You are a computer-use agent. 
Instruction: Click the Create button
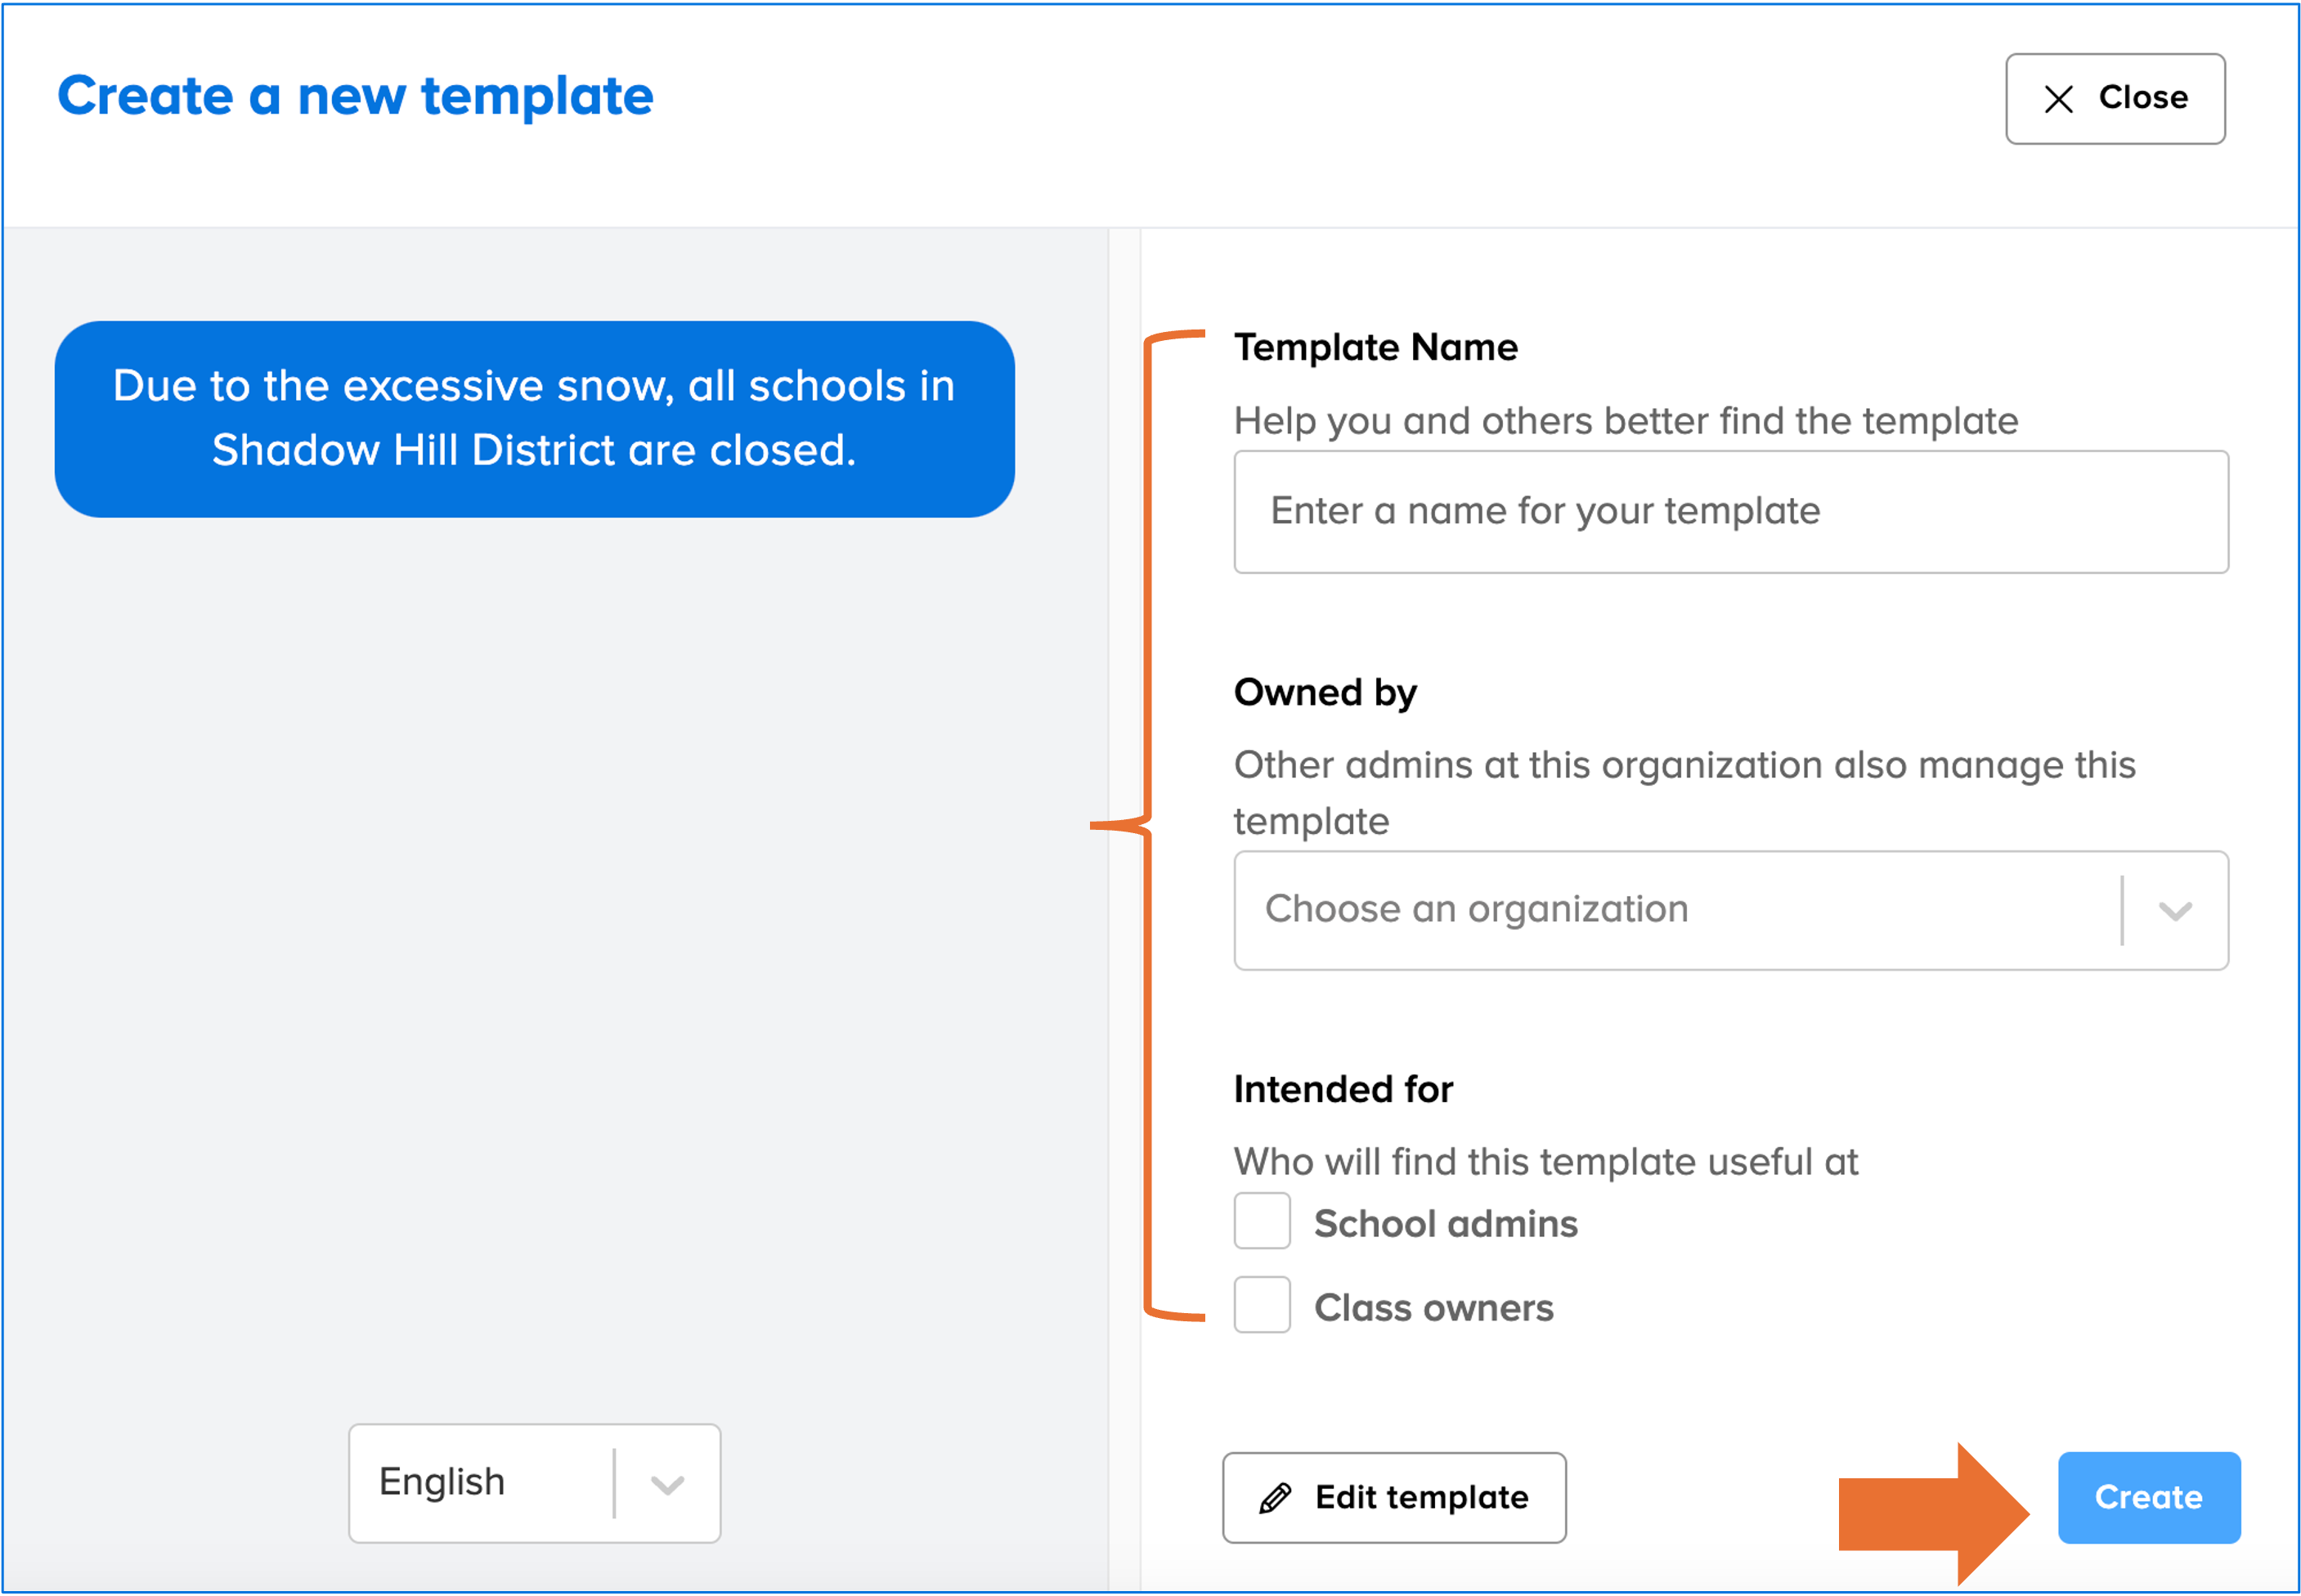[x=2148, y=1497]
